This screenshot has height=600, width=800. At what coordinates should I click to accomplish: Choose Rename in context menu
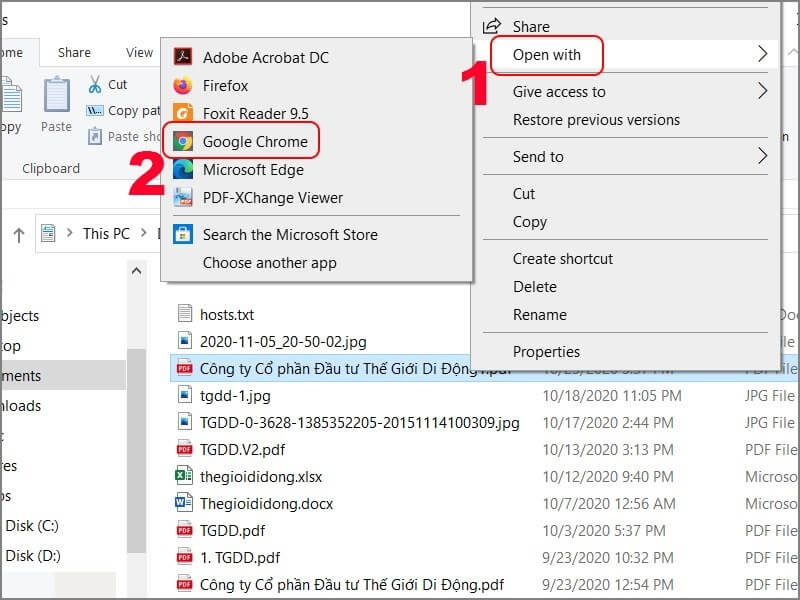tap(539, 315)
